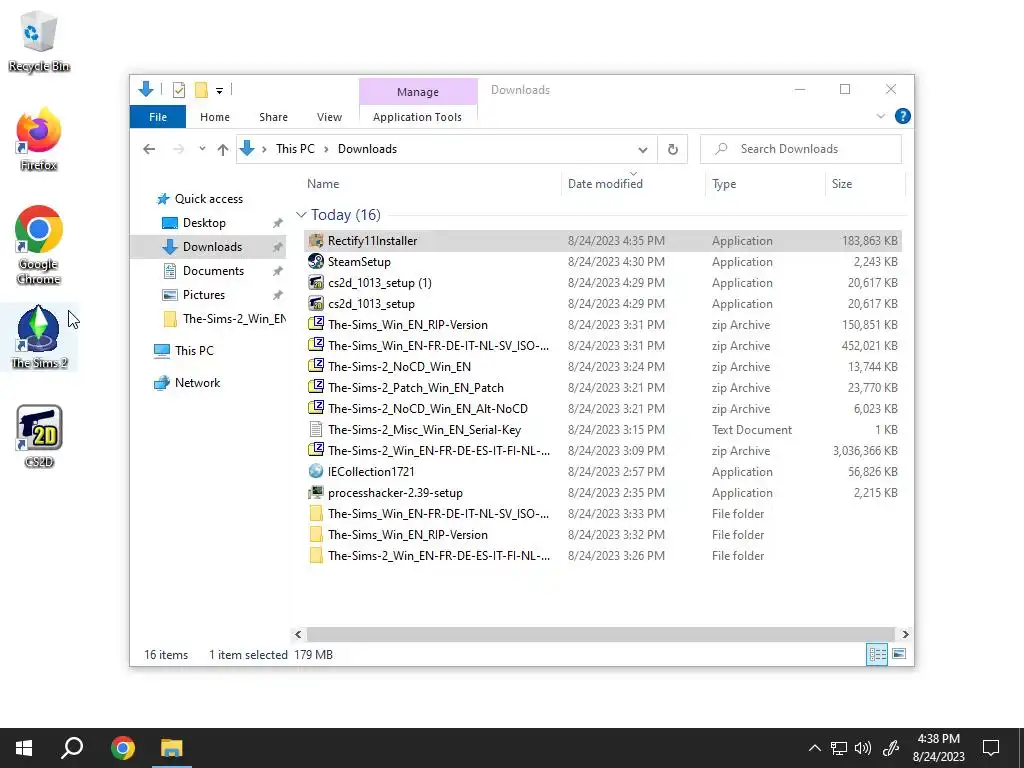Select The-Sims_Win_EN_RIP-Version zip archive icon
1024x768 pixels.
pyautogui.click(x=316, y=325)
